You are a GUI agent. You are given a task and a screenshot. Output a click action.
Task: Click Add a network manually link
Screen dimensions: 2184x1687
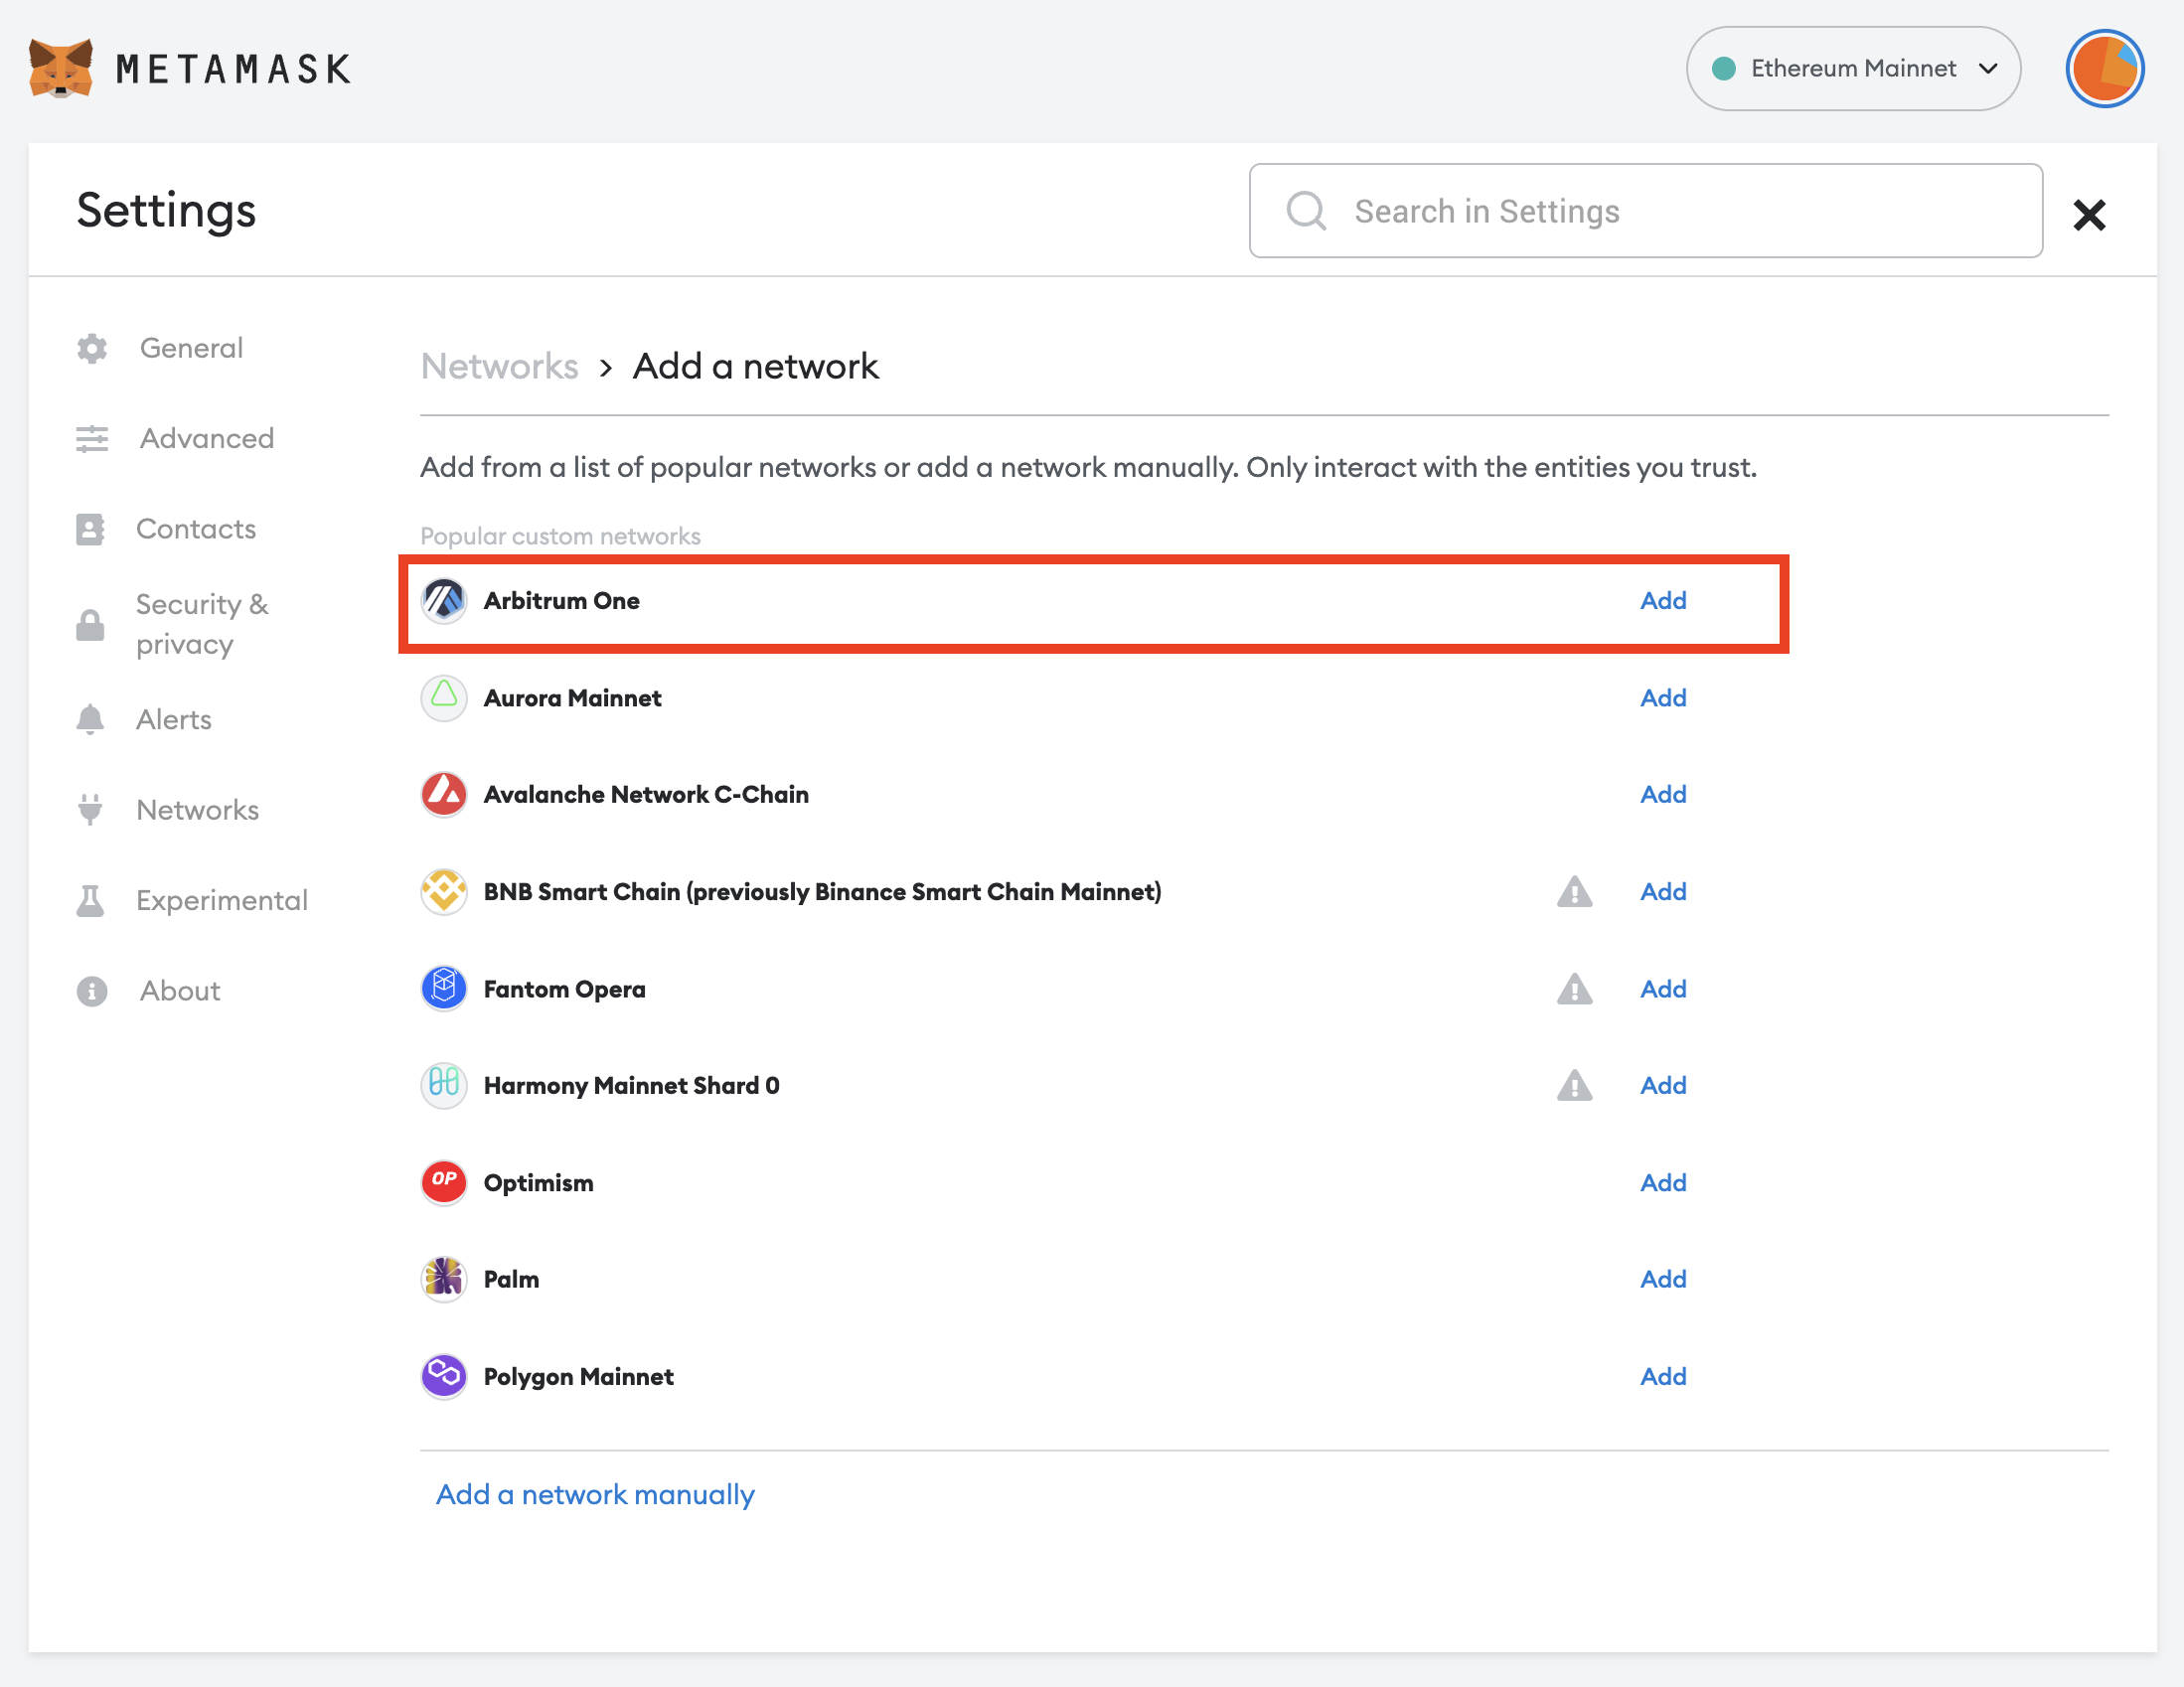[595, 1494]
